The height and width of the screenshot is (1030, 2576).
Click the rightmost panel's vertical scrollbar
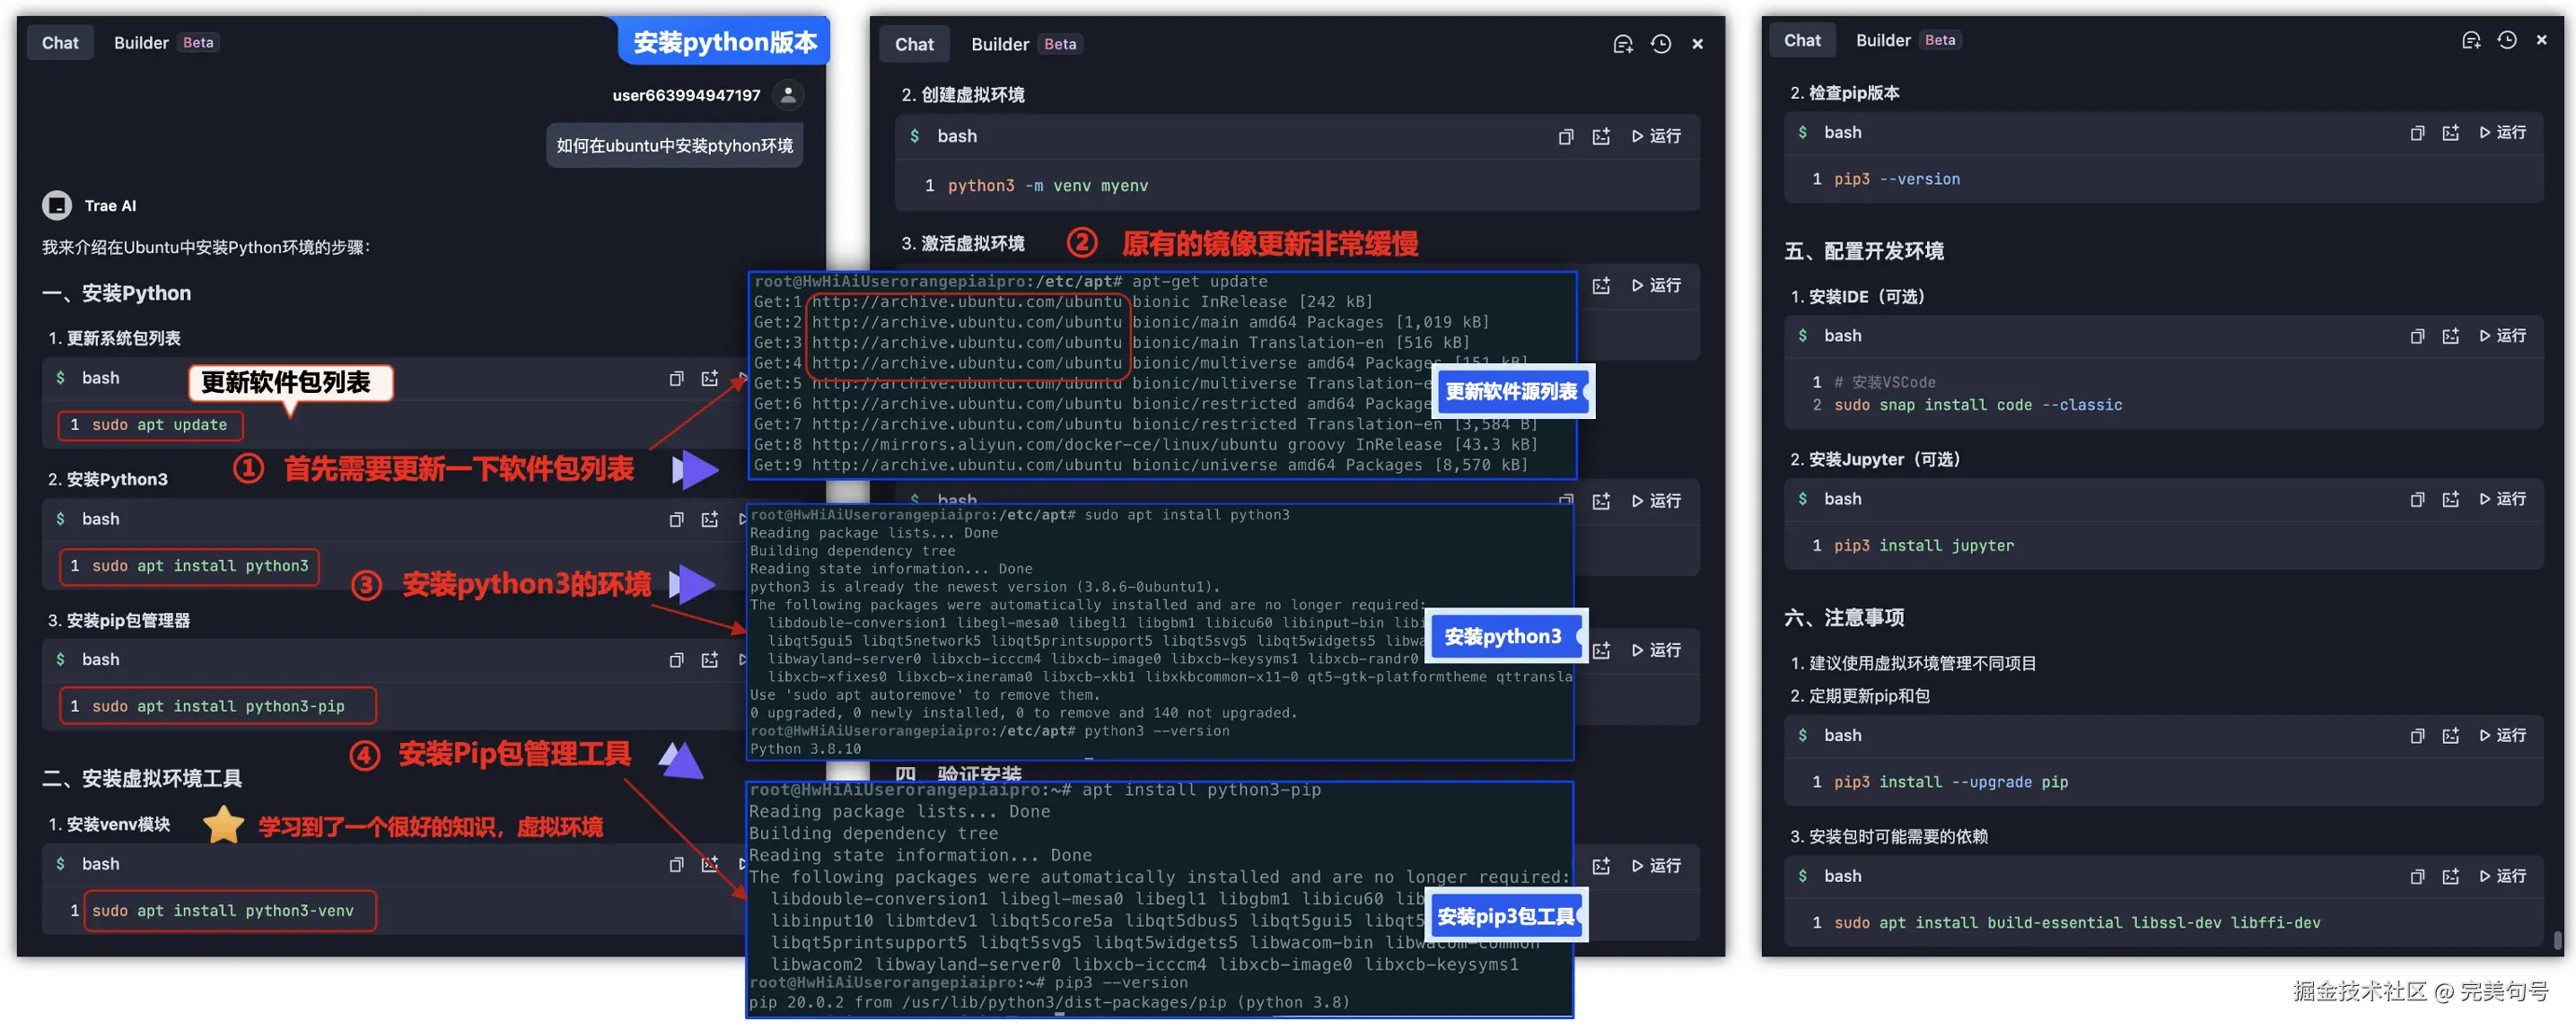(2557, 940)
